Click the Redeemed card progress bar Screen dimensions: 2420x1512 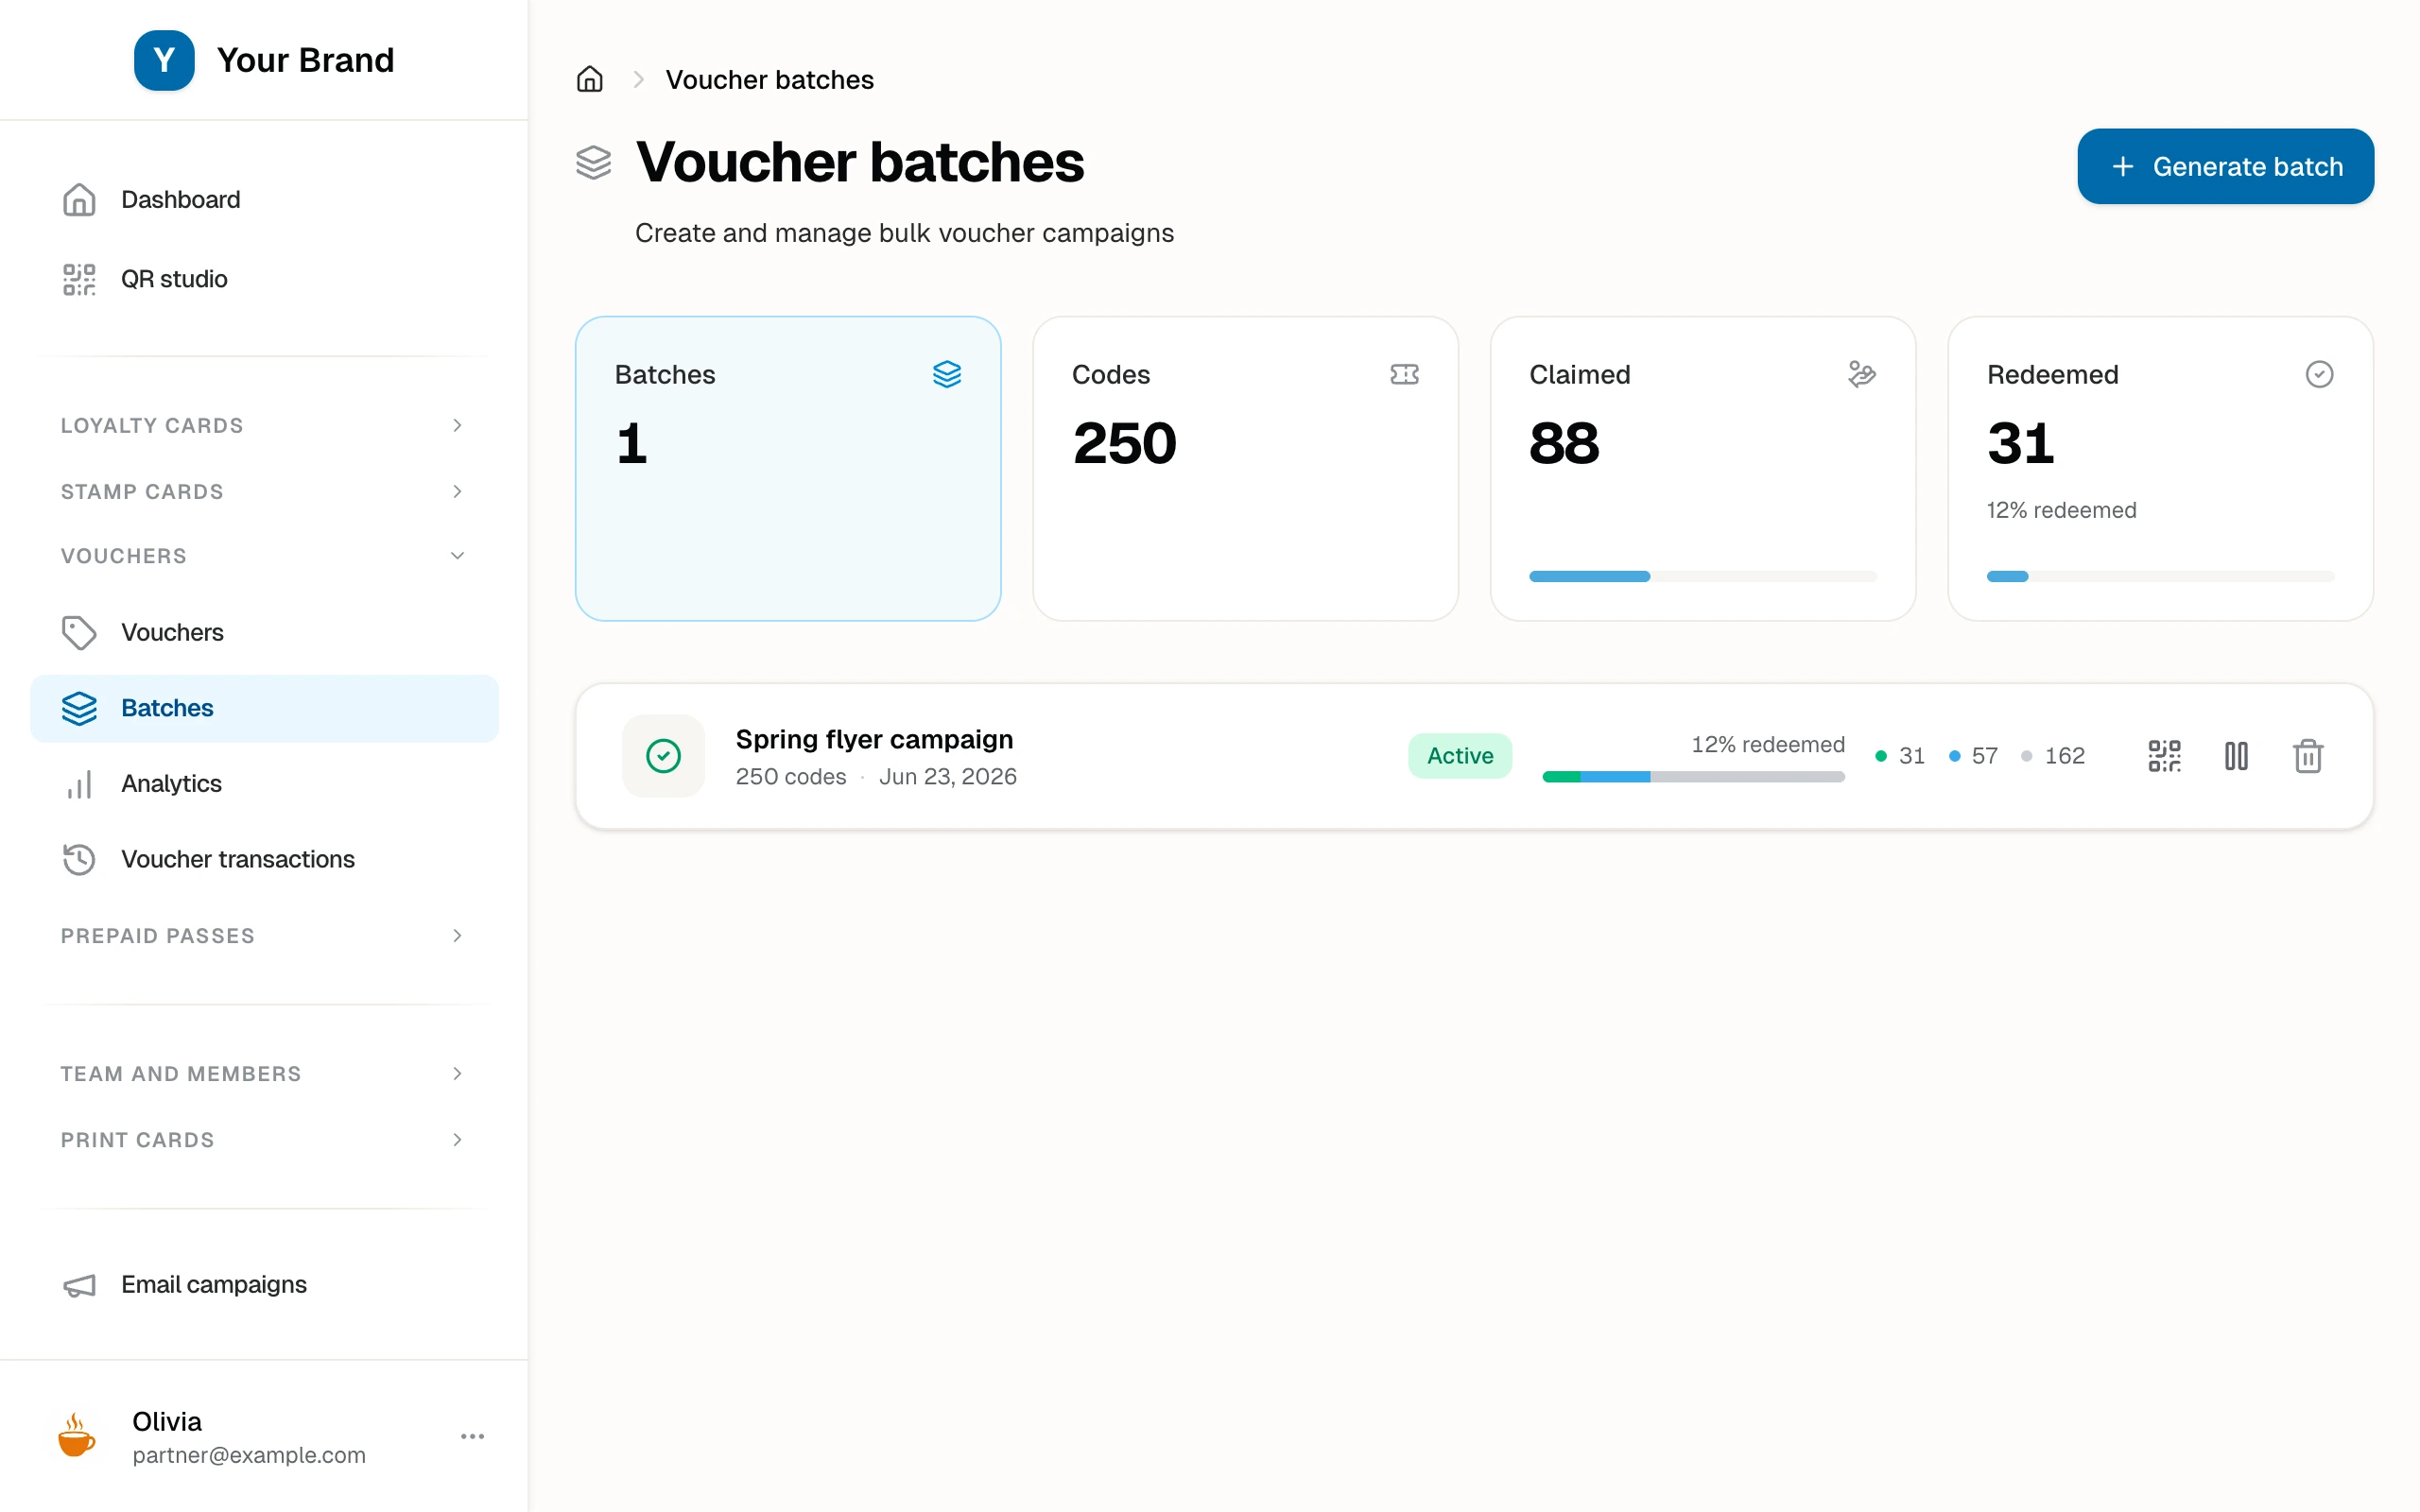2159,576
